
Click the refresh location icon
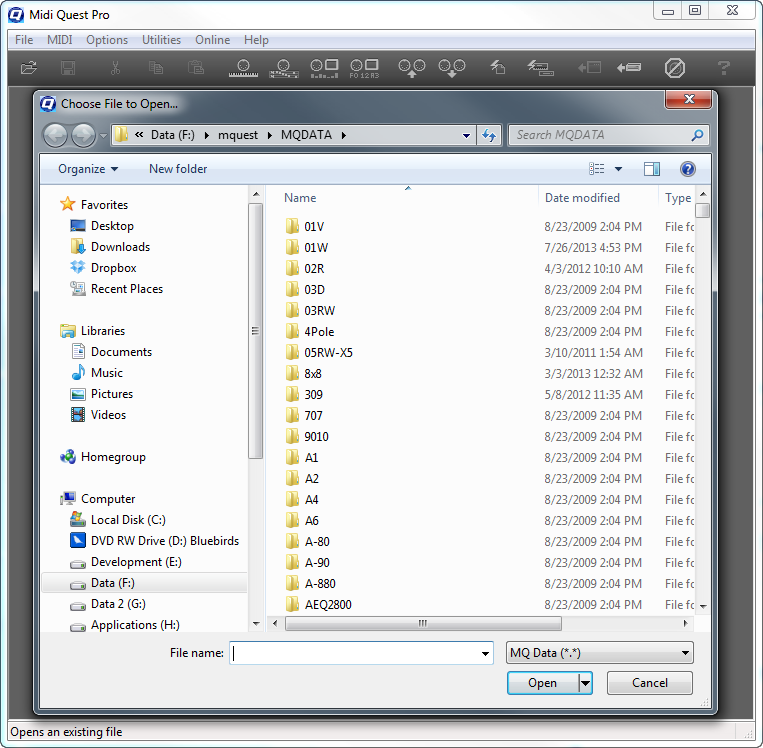click(489, 135)
